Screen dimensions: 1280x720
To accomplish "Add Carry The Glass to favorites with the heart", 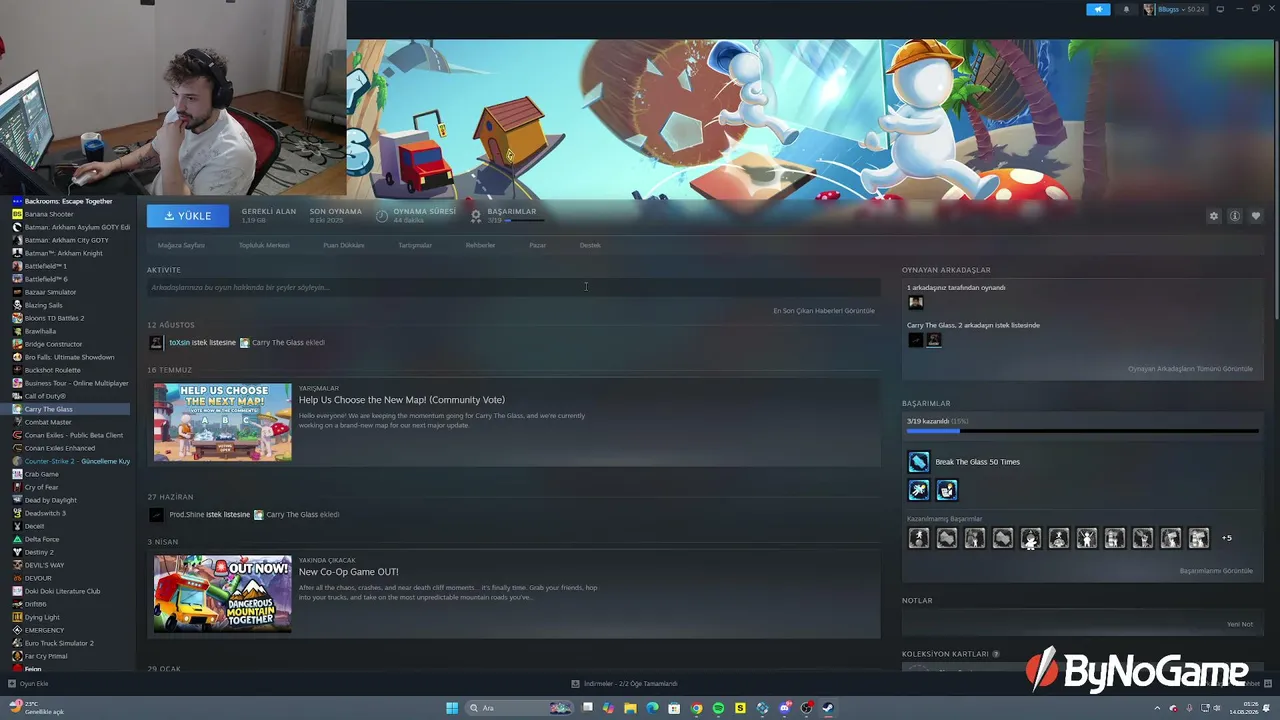I will 1256,216.
